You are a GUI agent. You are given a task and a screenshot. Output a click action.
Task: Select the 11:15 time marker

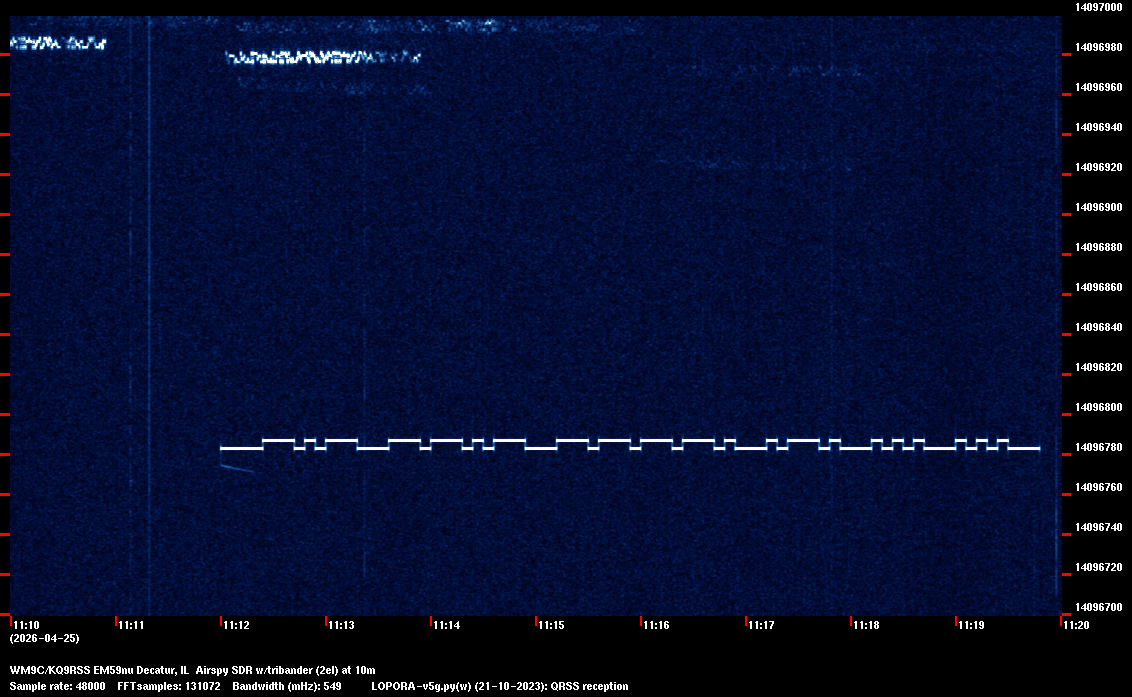(x=551, y=625)
